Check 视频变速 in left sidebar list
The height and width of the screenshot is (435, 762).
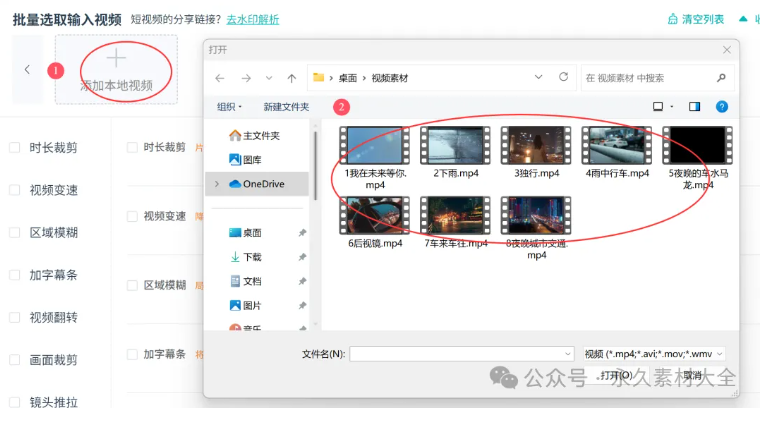pos(15,190)
